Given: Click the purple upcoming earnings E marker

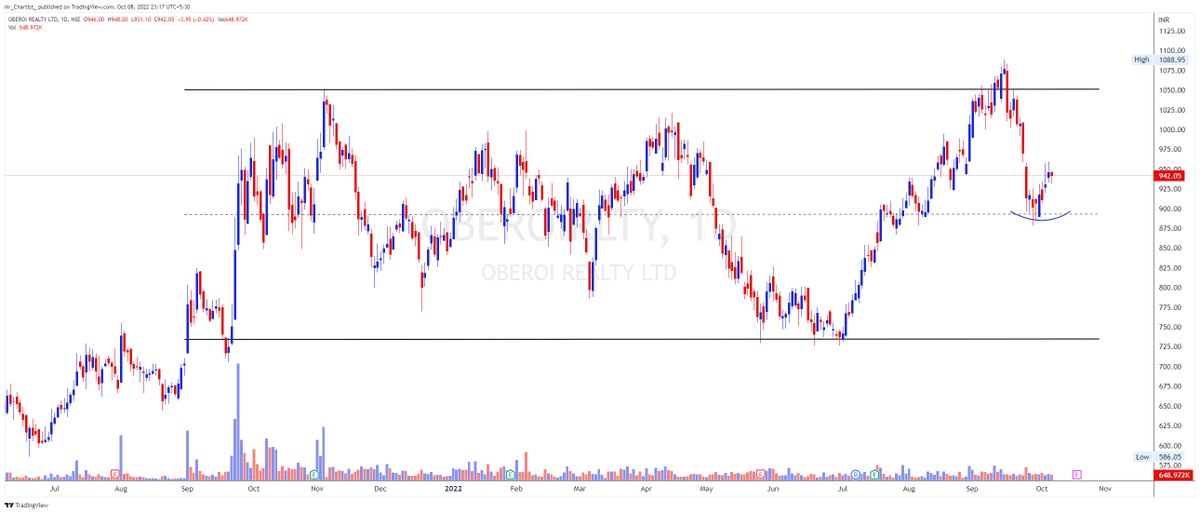Looking at the screenshot, I should (x=1077, y=473).
